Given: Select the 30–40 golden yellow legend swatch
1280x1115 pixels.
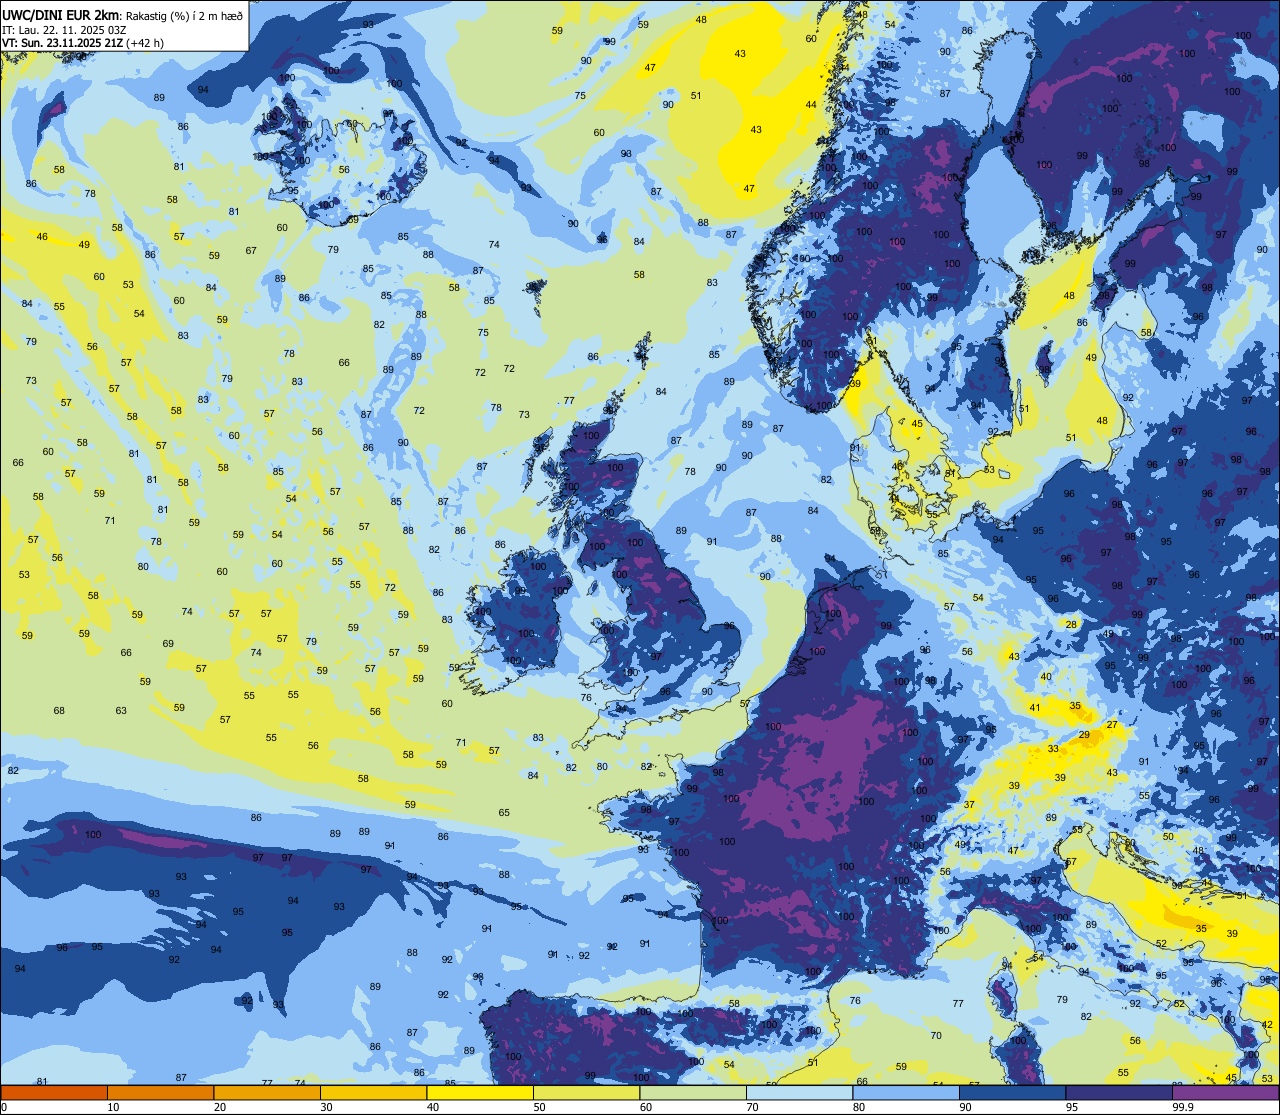Looking at the screenshot, I should coord(373,1093).
